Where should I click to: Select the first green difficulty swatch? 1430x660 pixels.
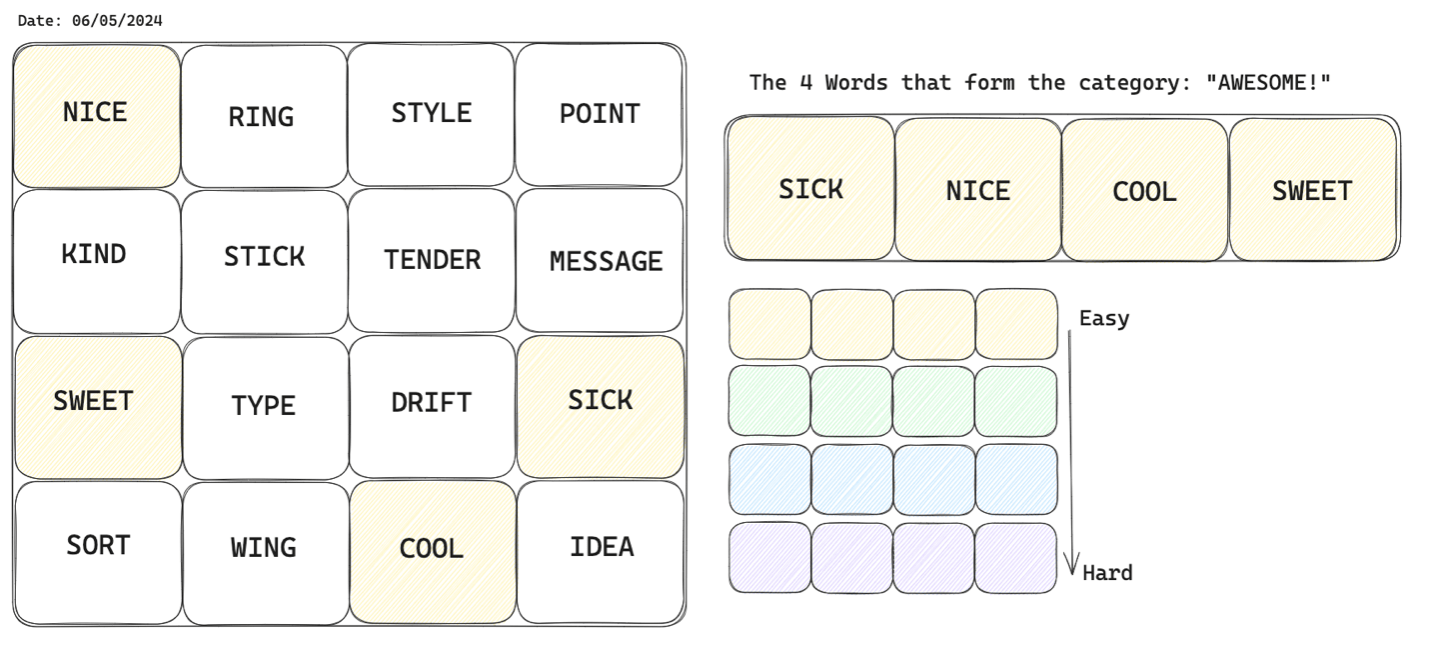coord(769,401)
